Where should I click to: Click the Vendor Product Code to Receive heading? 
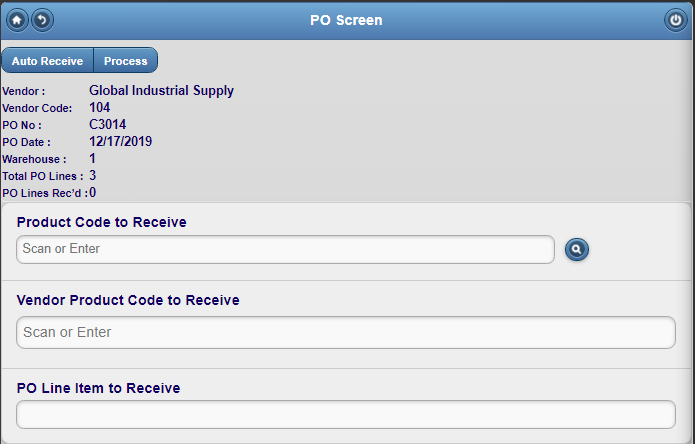click(x=128, y=300)
